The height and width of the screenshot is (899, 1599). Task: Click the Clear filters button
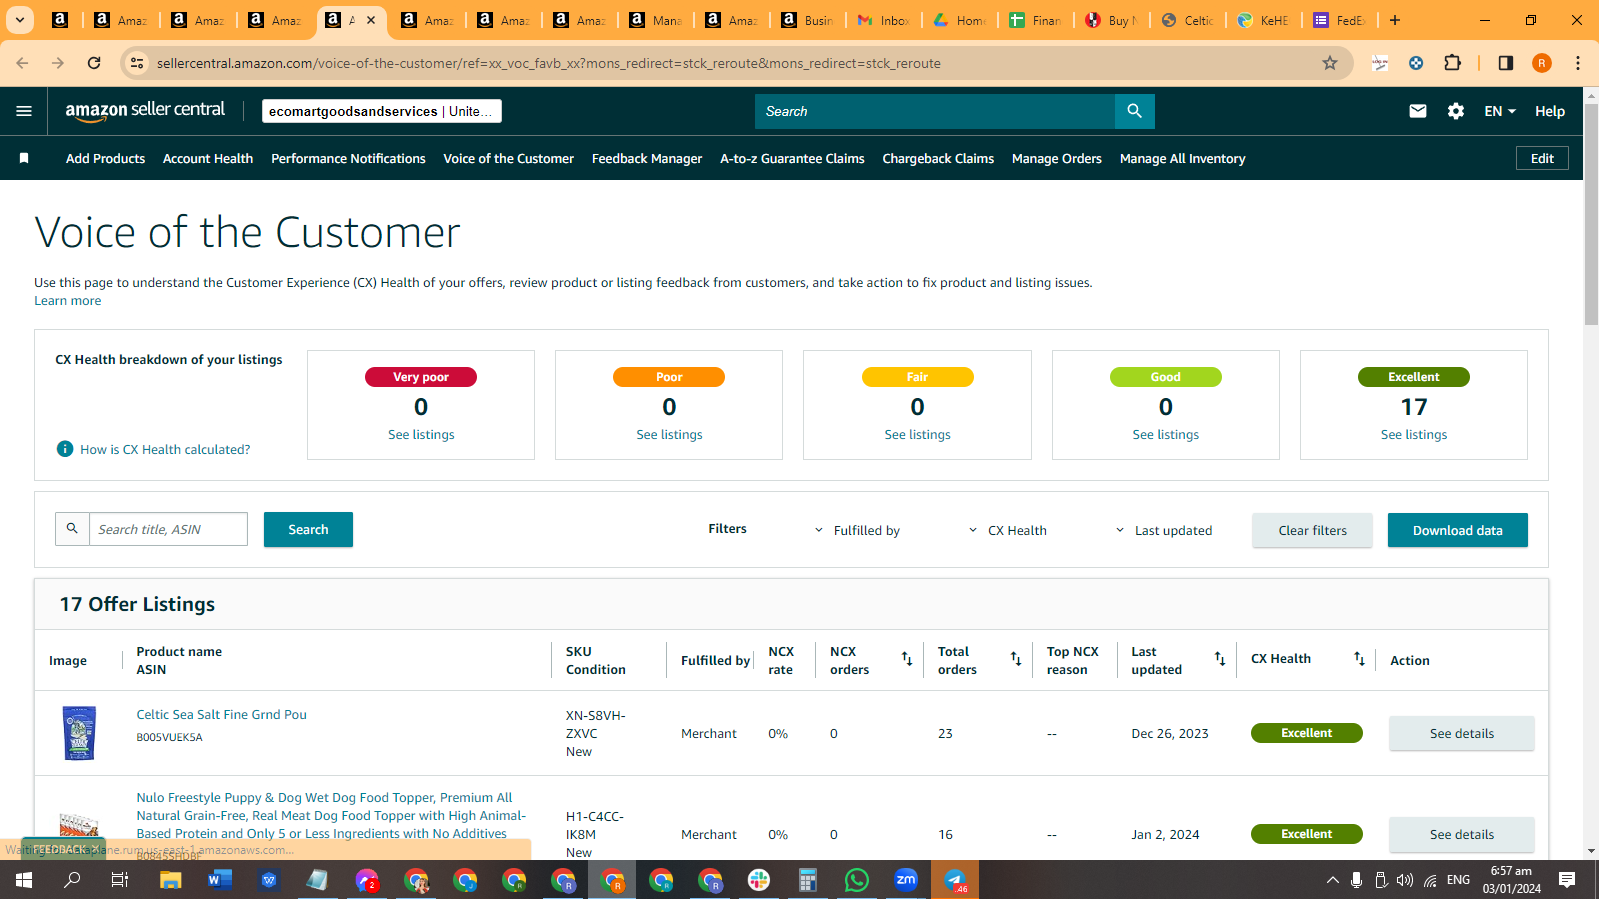pos(1312,530)
